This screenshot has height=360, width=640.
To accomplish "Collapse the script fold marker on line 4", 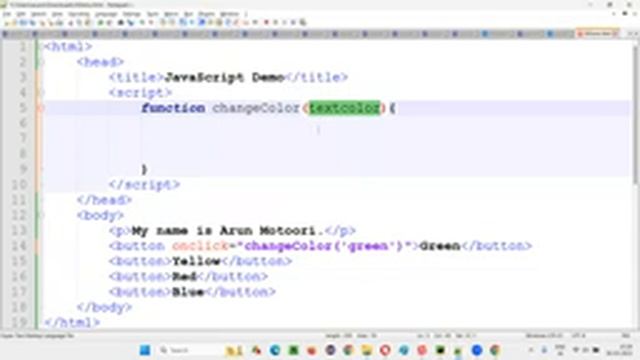I will click(x=40, y=93).
